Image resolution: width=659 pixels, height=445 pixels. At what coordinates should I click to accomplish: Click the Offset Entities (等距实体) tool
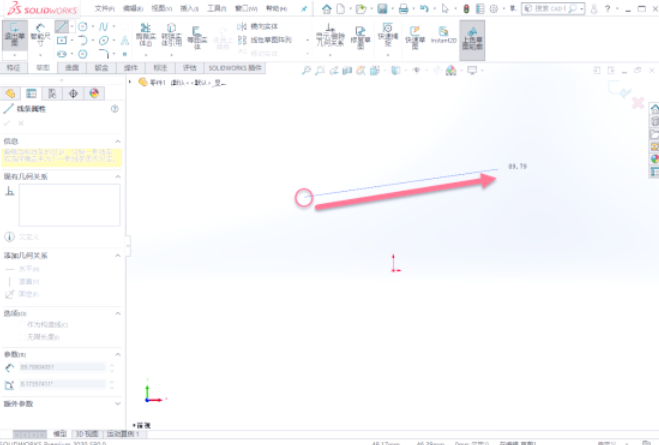pos(197,37)
